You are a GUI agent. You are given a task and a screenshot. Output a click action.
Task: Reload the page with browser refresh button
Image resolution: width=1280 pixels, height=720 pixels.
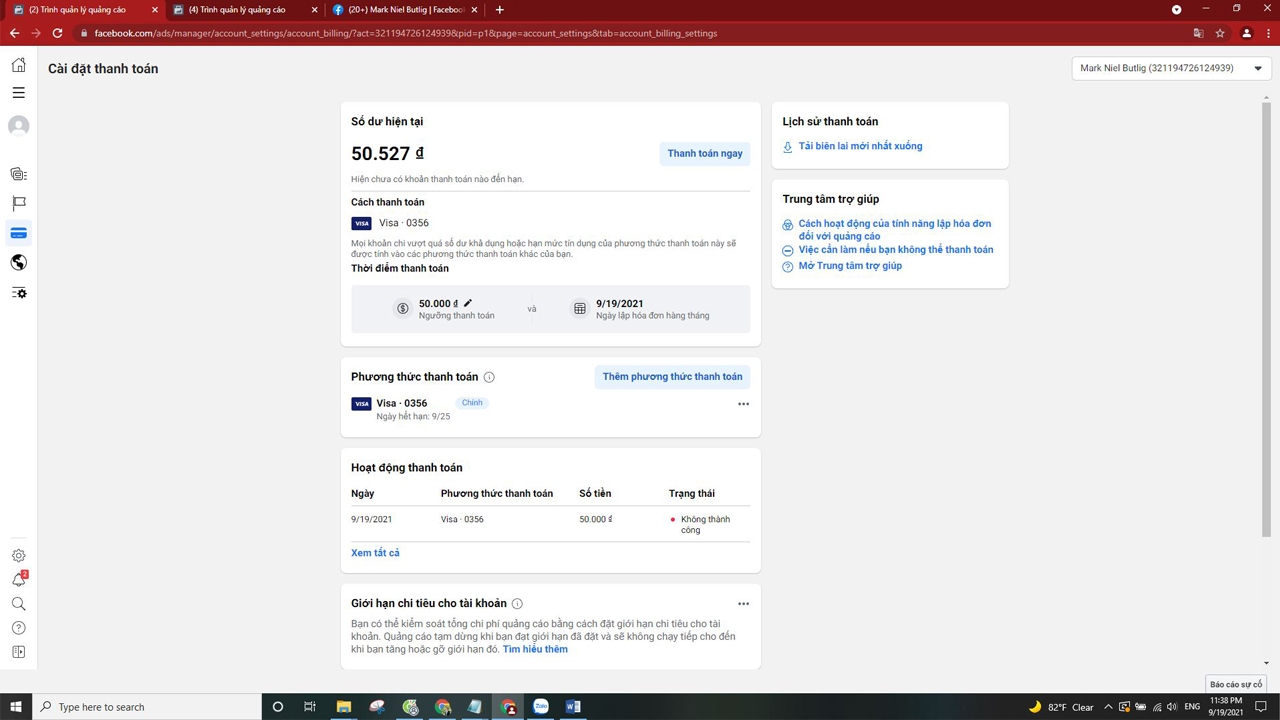[x=57, y=33]
